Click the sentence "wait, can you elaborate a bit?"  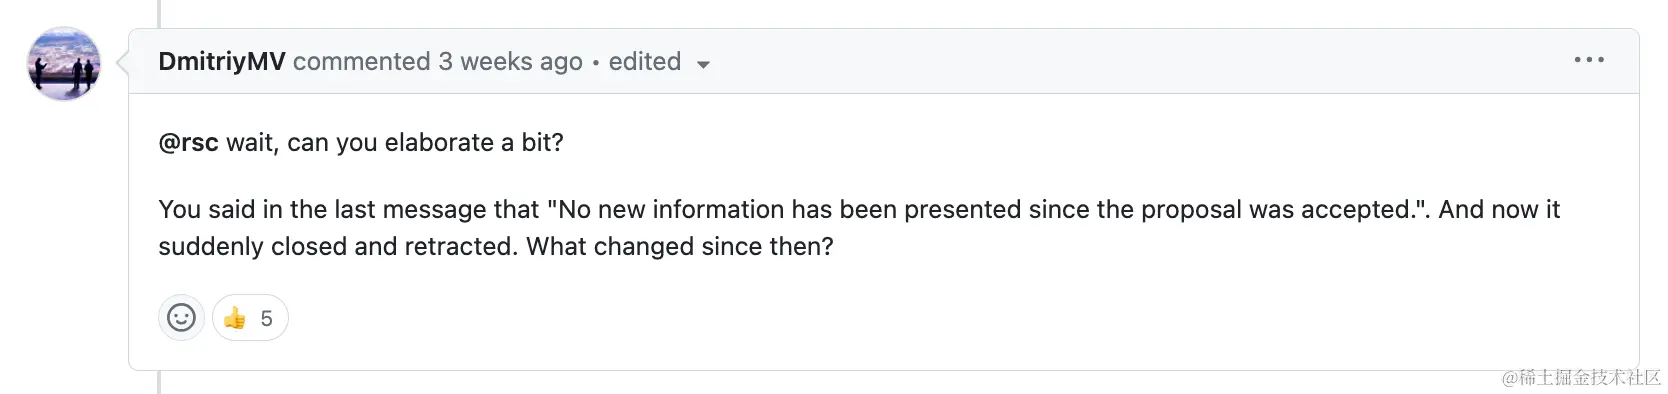(395, 142)
